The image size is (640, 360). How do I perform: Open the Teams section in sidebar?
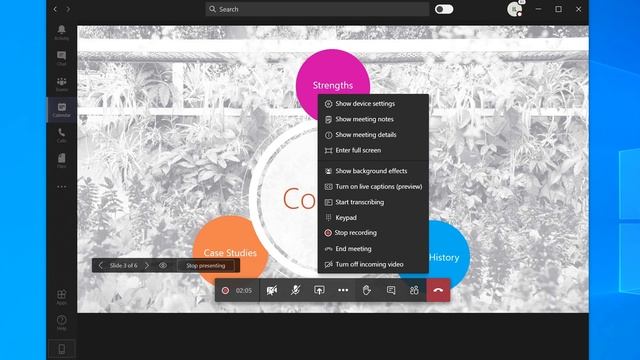tap(62, 84)
